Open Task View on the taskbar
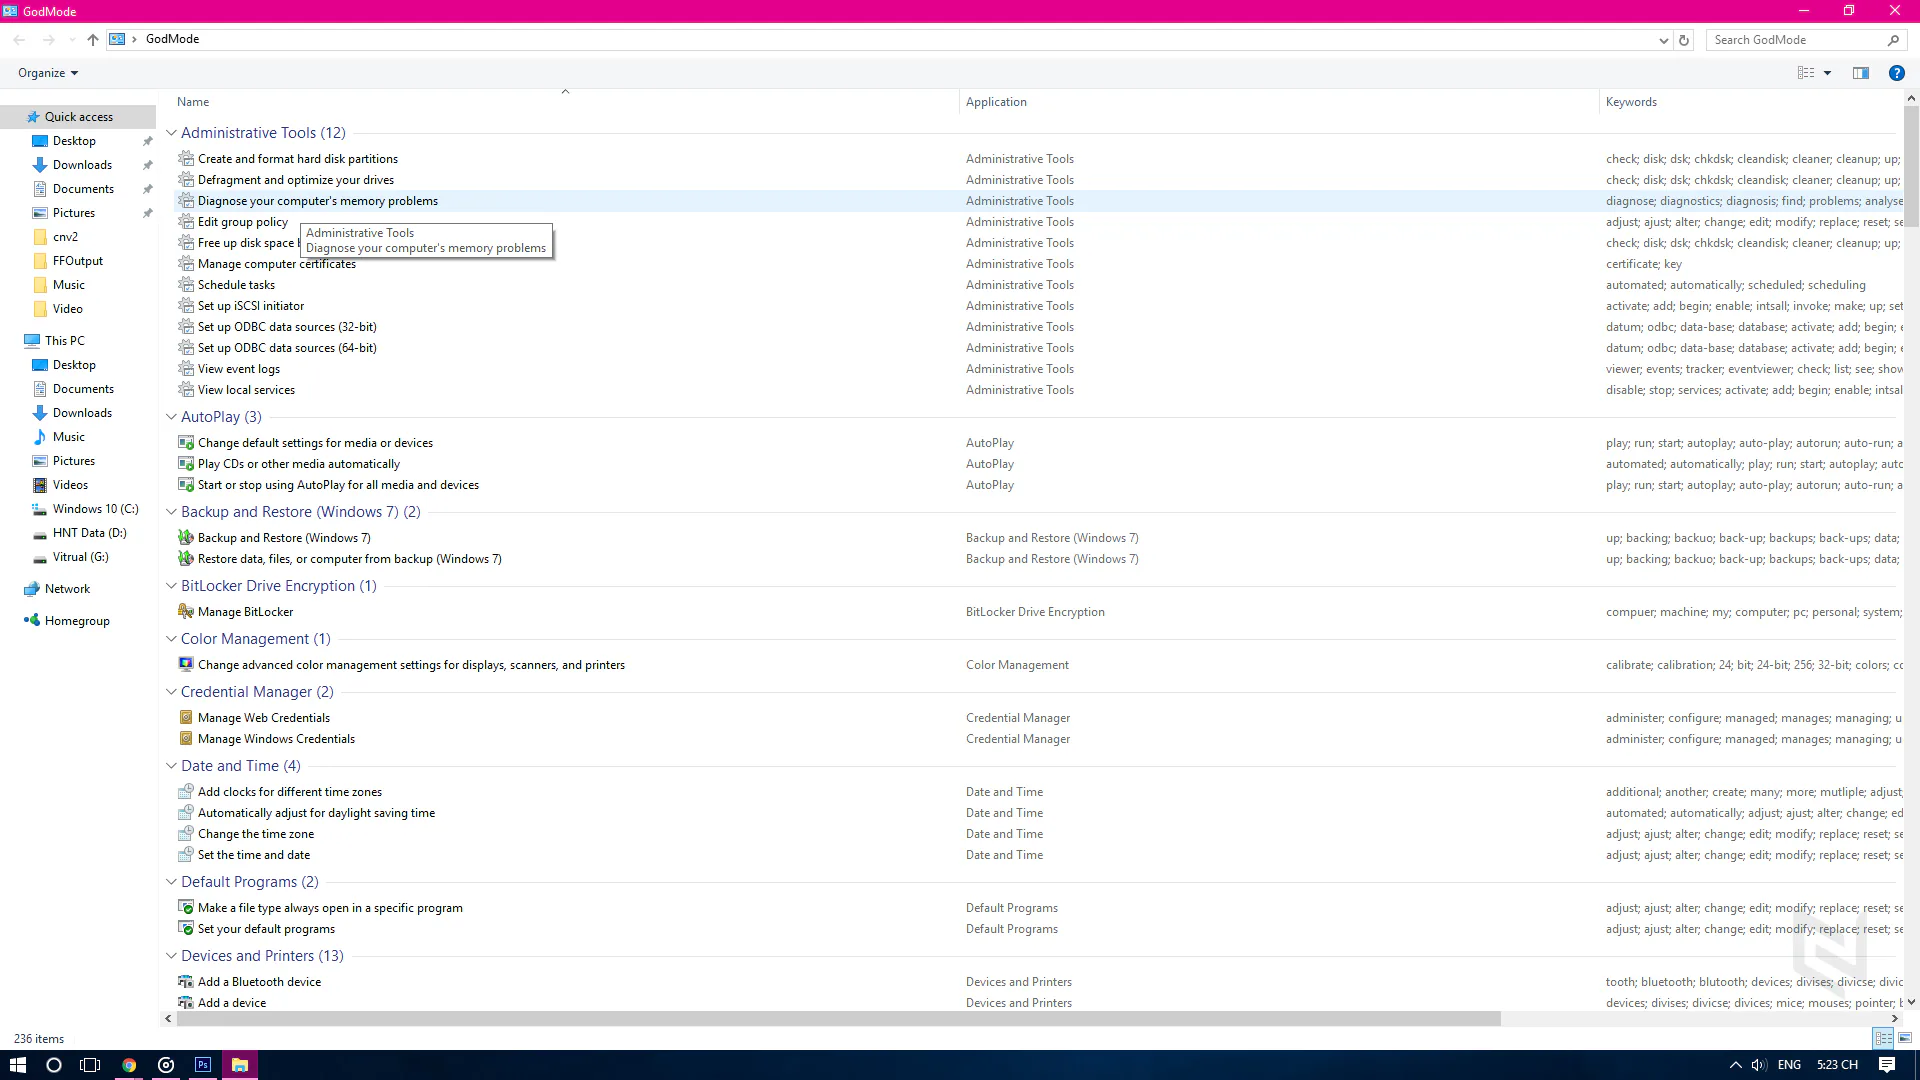Viewport: 1920px width, 1080px height. (x=91, y=1065)
